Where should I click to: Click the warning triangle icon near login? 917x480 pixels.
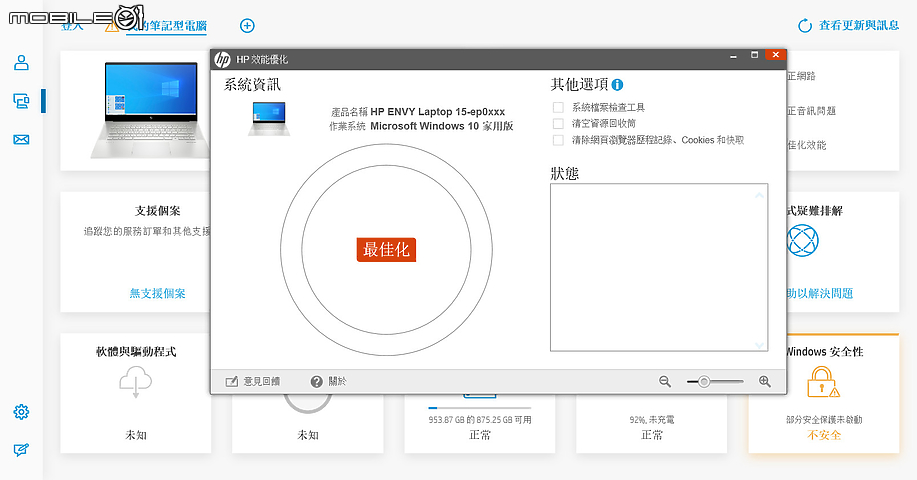pos(111,26)
